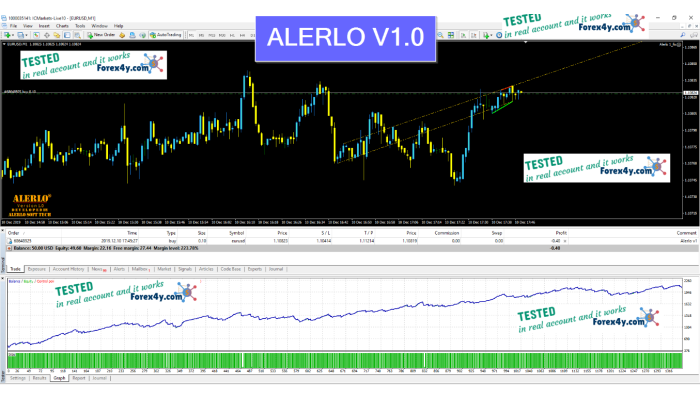Toggle the chart auto scroll icon

pos(463,35)
